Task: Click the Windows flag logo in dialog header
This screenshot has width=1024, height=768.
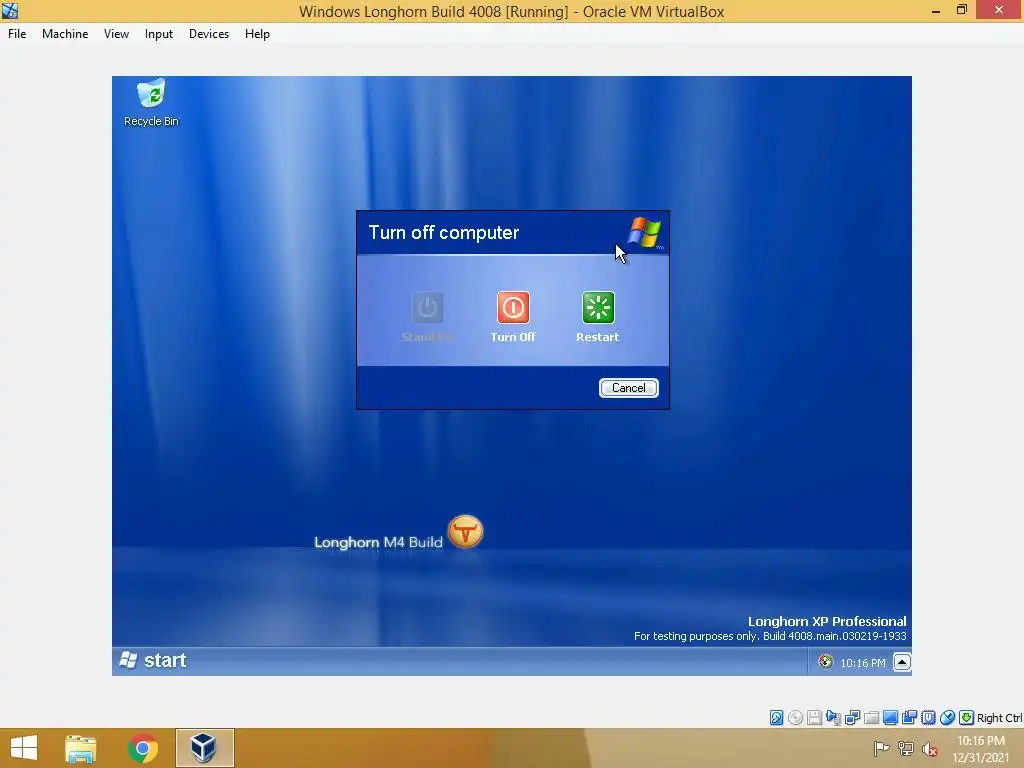Action: point(645,232)
